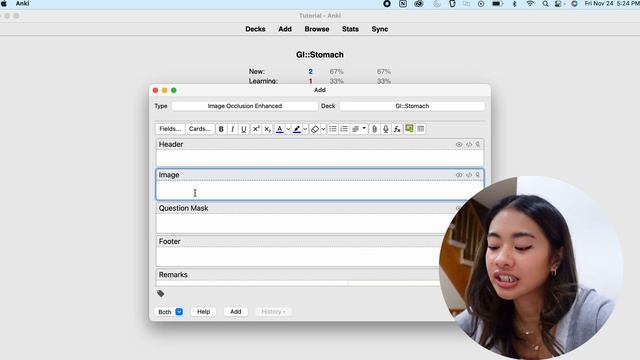Click the New card count 2

click(310, 71)
